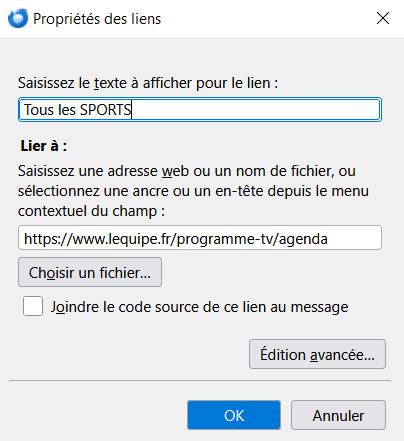
Task: Click the 'Propriétés des liens' window title
Action: (97, 19)
